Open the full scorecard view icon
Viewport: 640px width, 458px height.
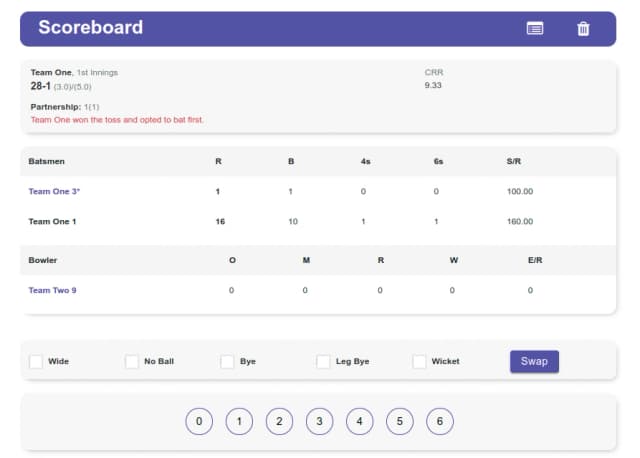[535, 29]
